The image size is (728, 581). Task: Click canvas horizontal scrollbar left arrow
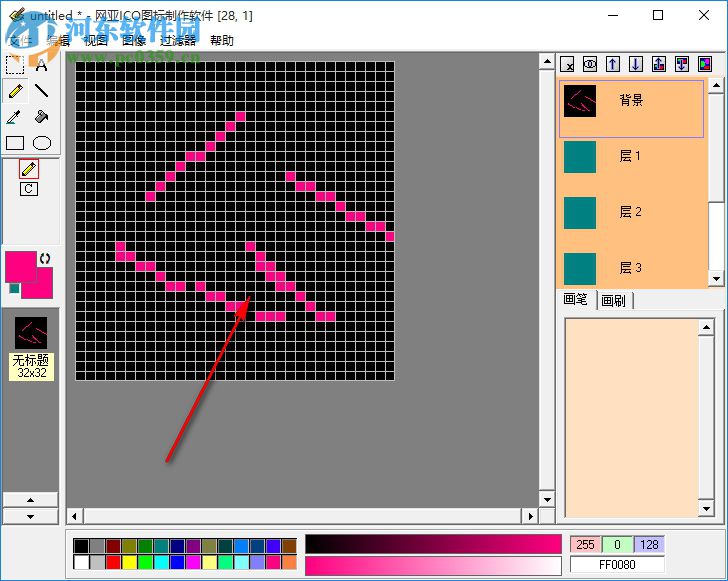tap(74, 516)
